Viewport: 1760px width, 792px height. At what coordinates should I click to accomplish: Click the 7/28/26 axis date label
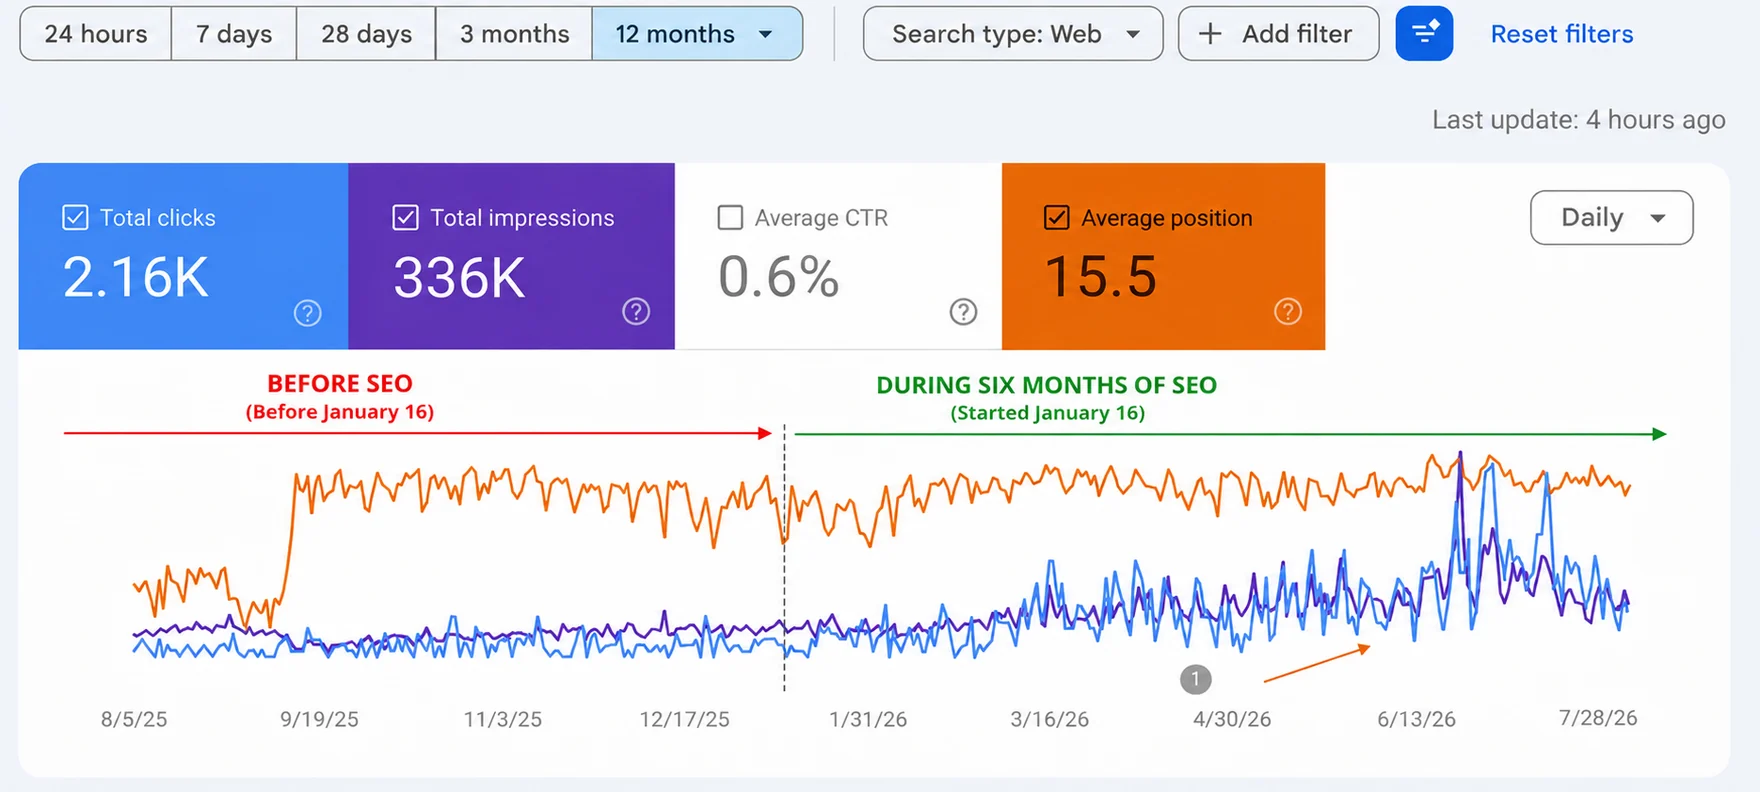pos(1598,718)
